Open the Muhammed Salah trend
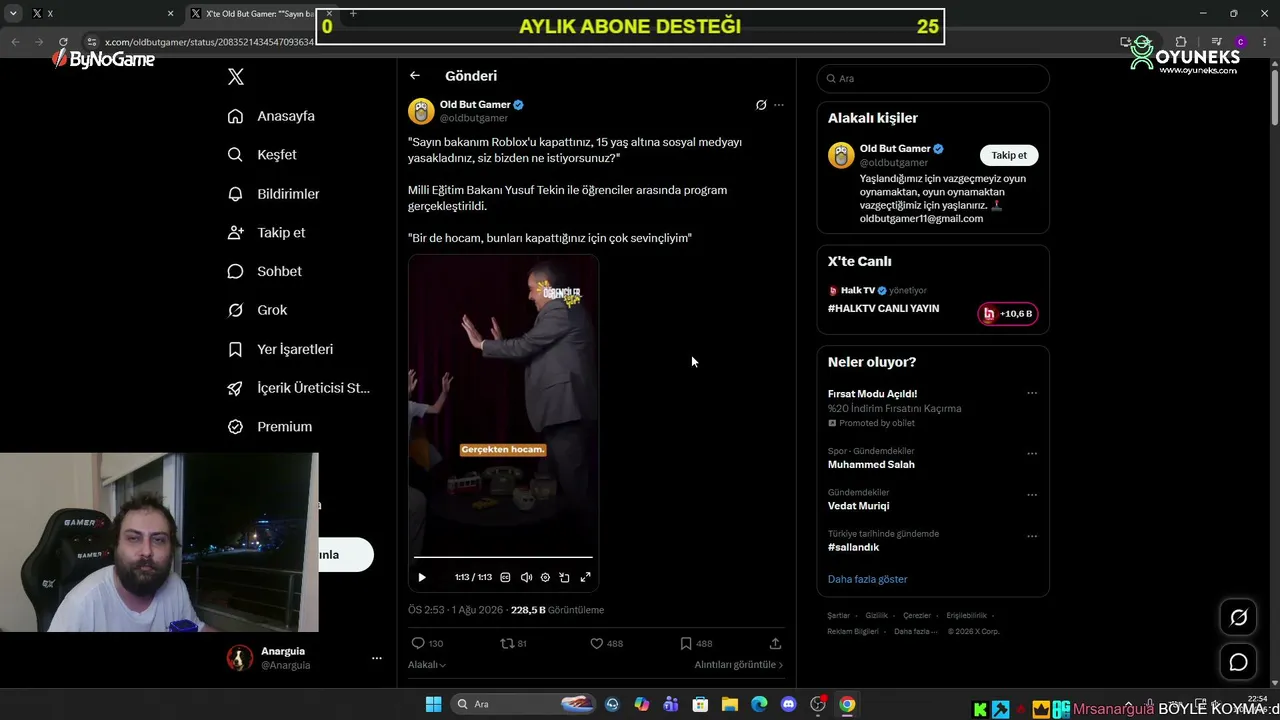1280x720 pixels. pyautogui.click(x=871, y=465)
